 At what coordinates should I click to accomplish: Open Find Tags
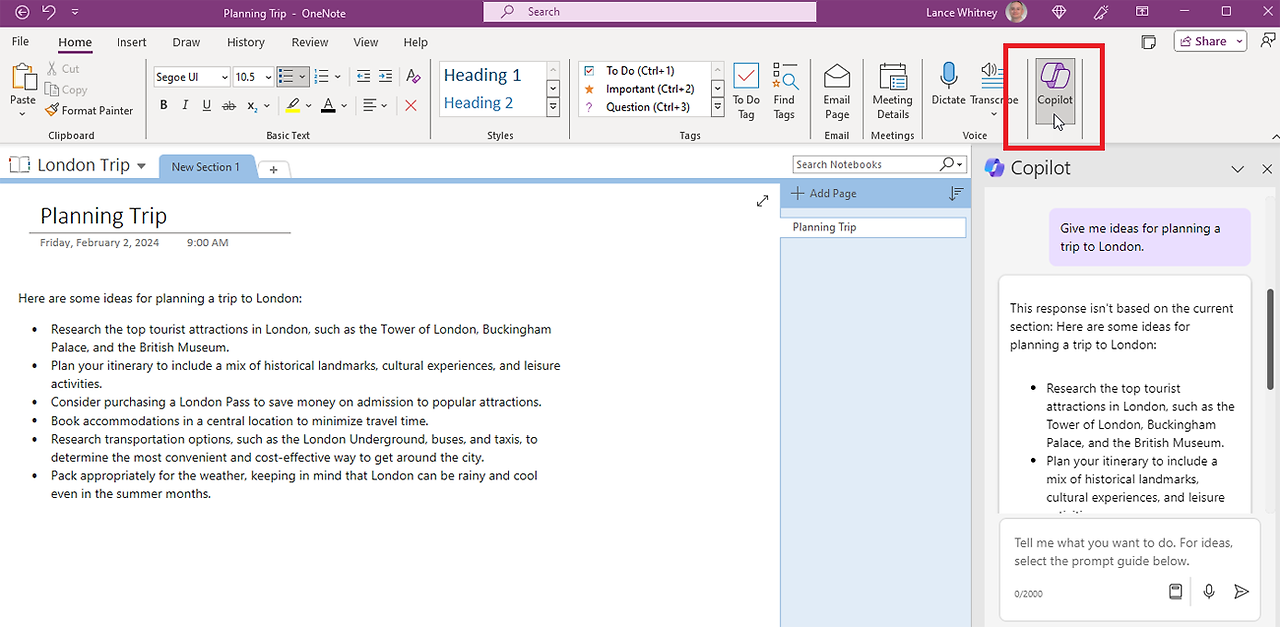(784, 92)
